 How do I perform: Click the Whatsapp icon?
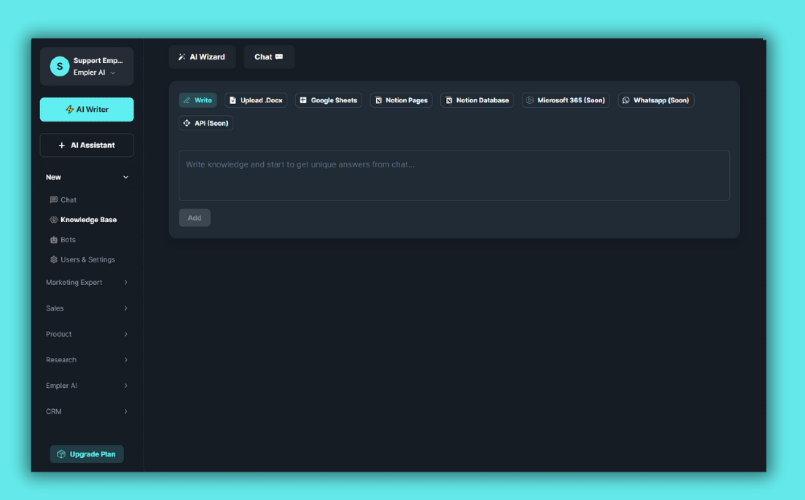coord(626,100)
